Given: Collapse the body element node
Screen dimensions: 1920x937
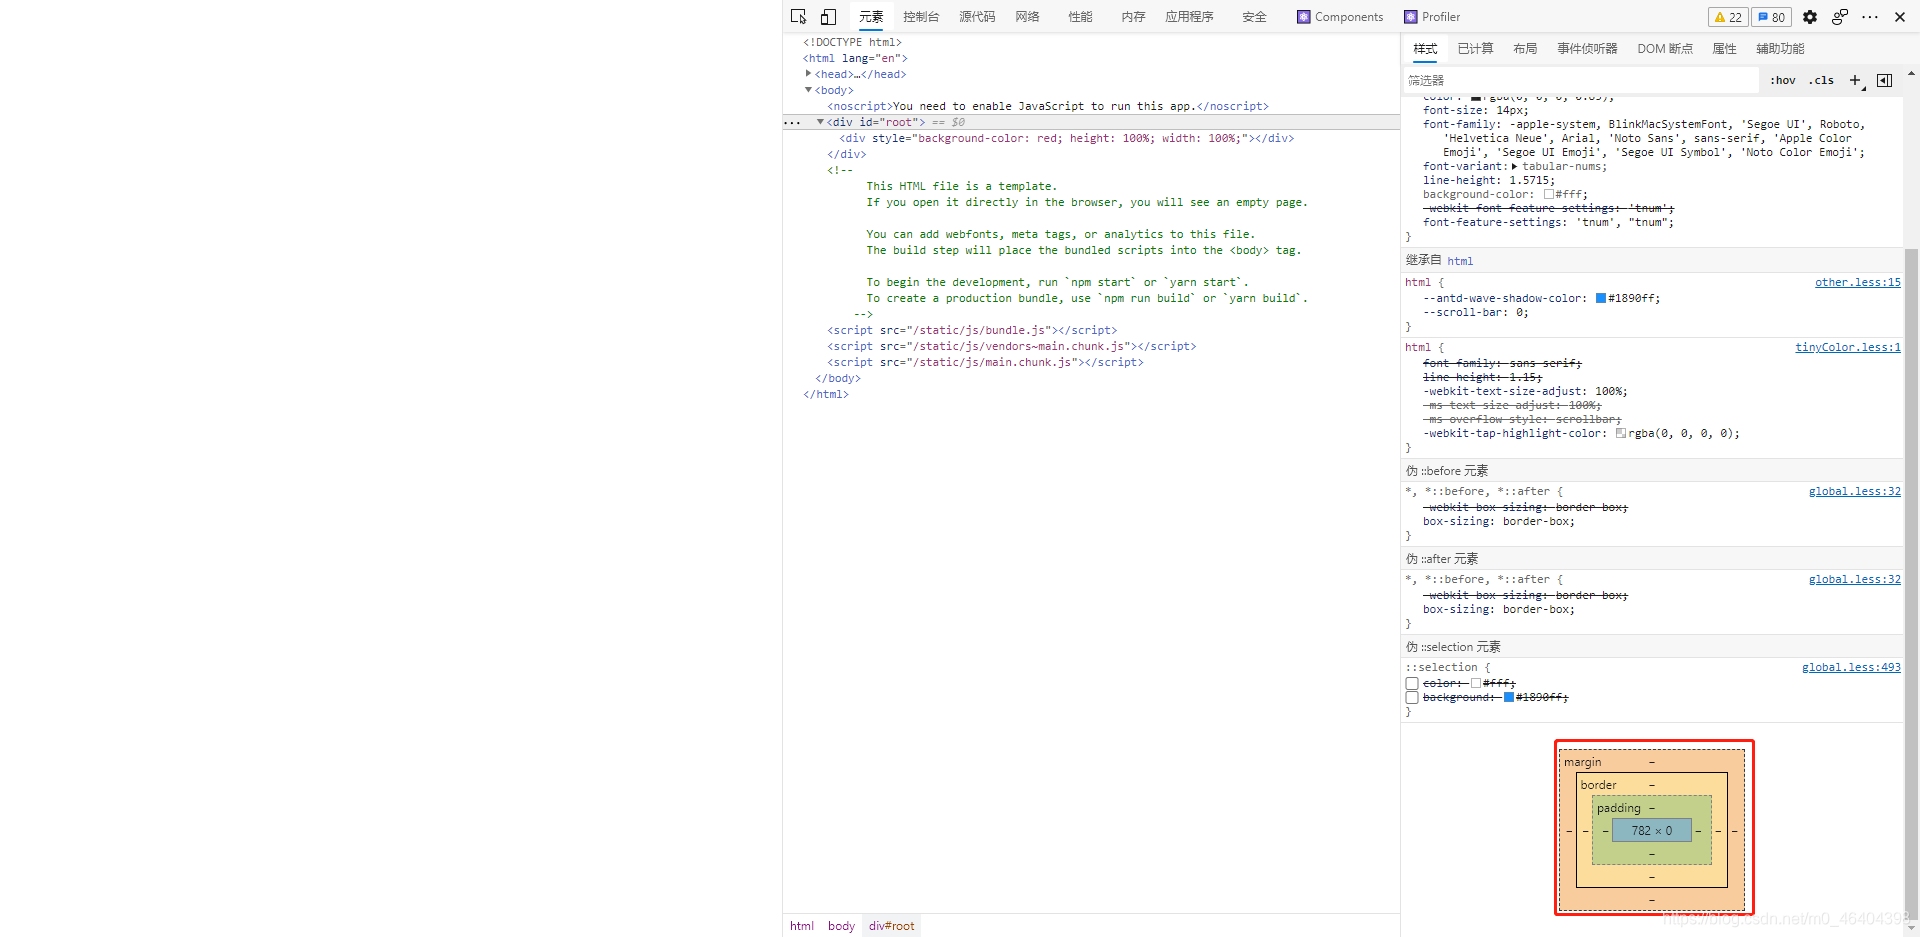Looking at the screenshot, I should pos(808,90).
